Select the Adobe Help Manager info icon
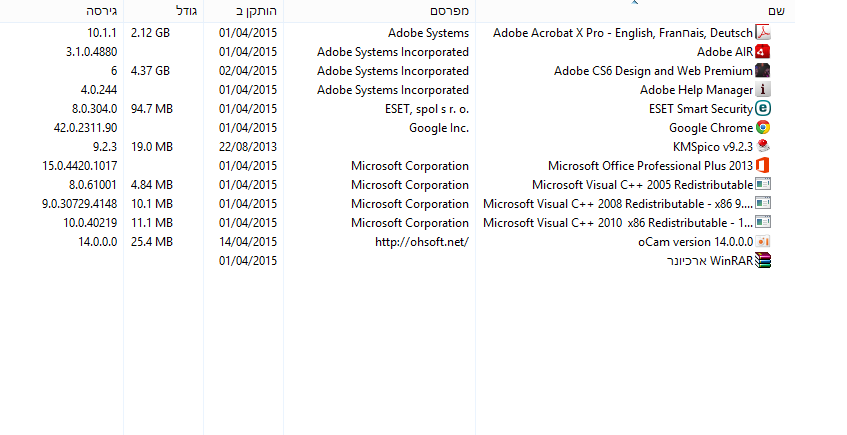The height and width of the screenshot is (435, 847). [x=763, y=89]
